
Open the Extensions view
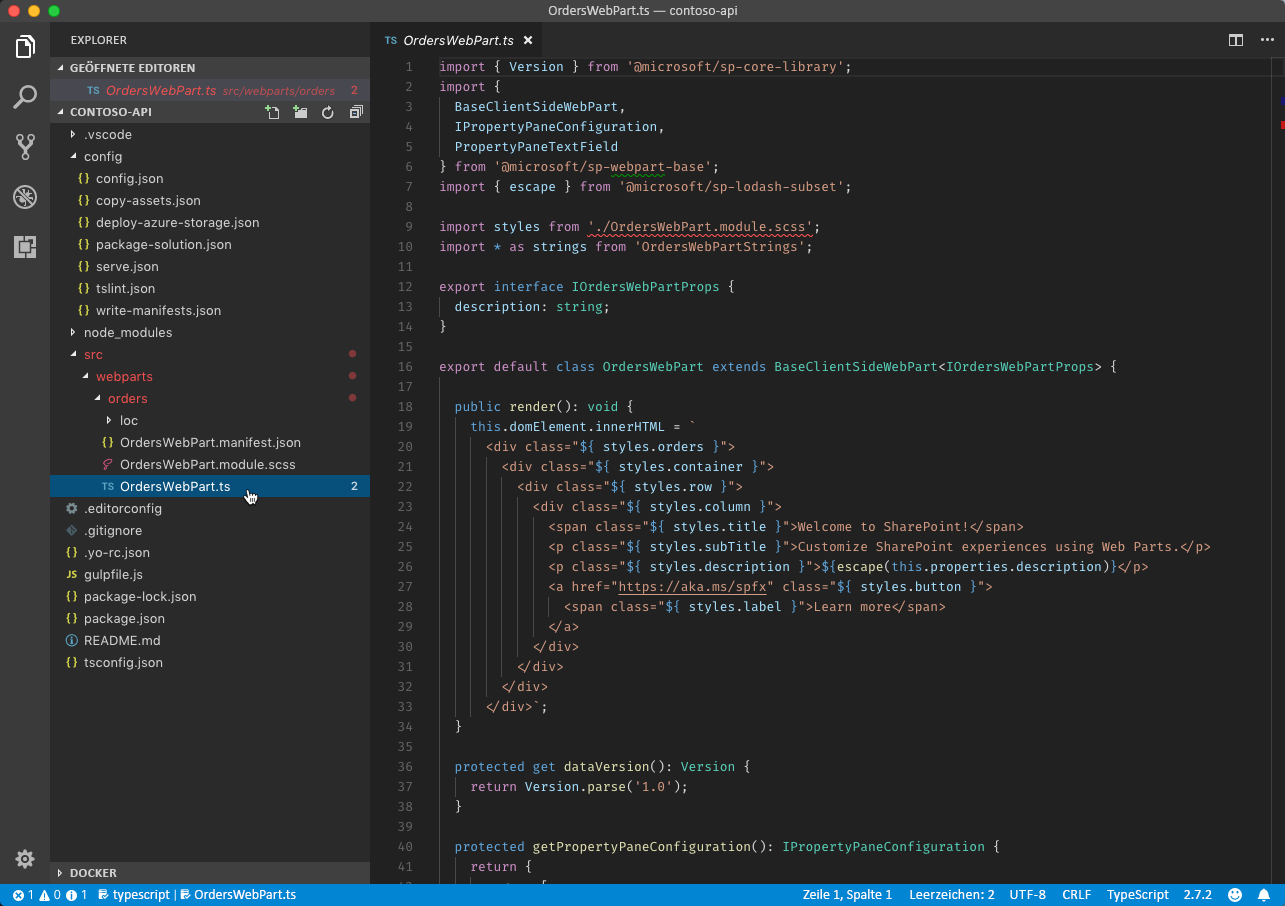(x=24, y=246)
